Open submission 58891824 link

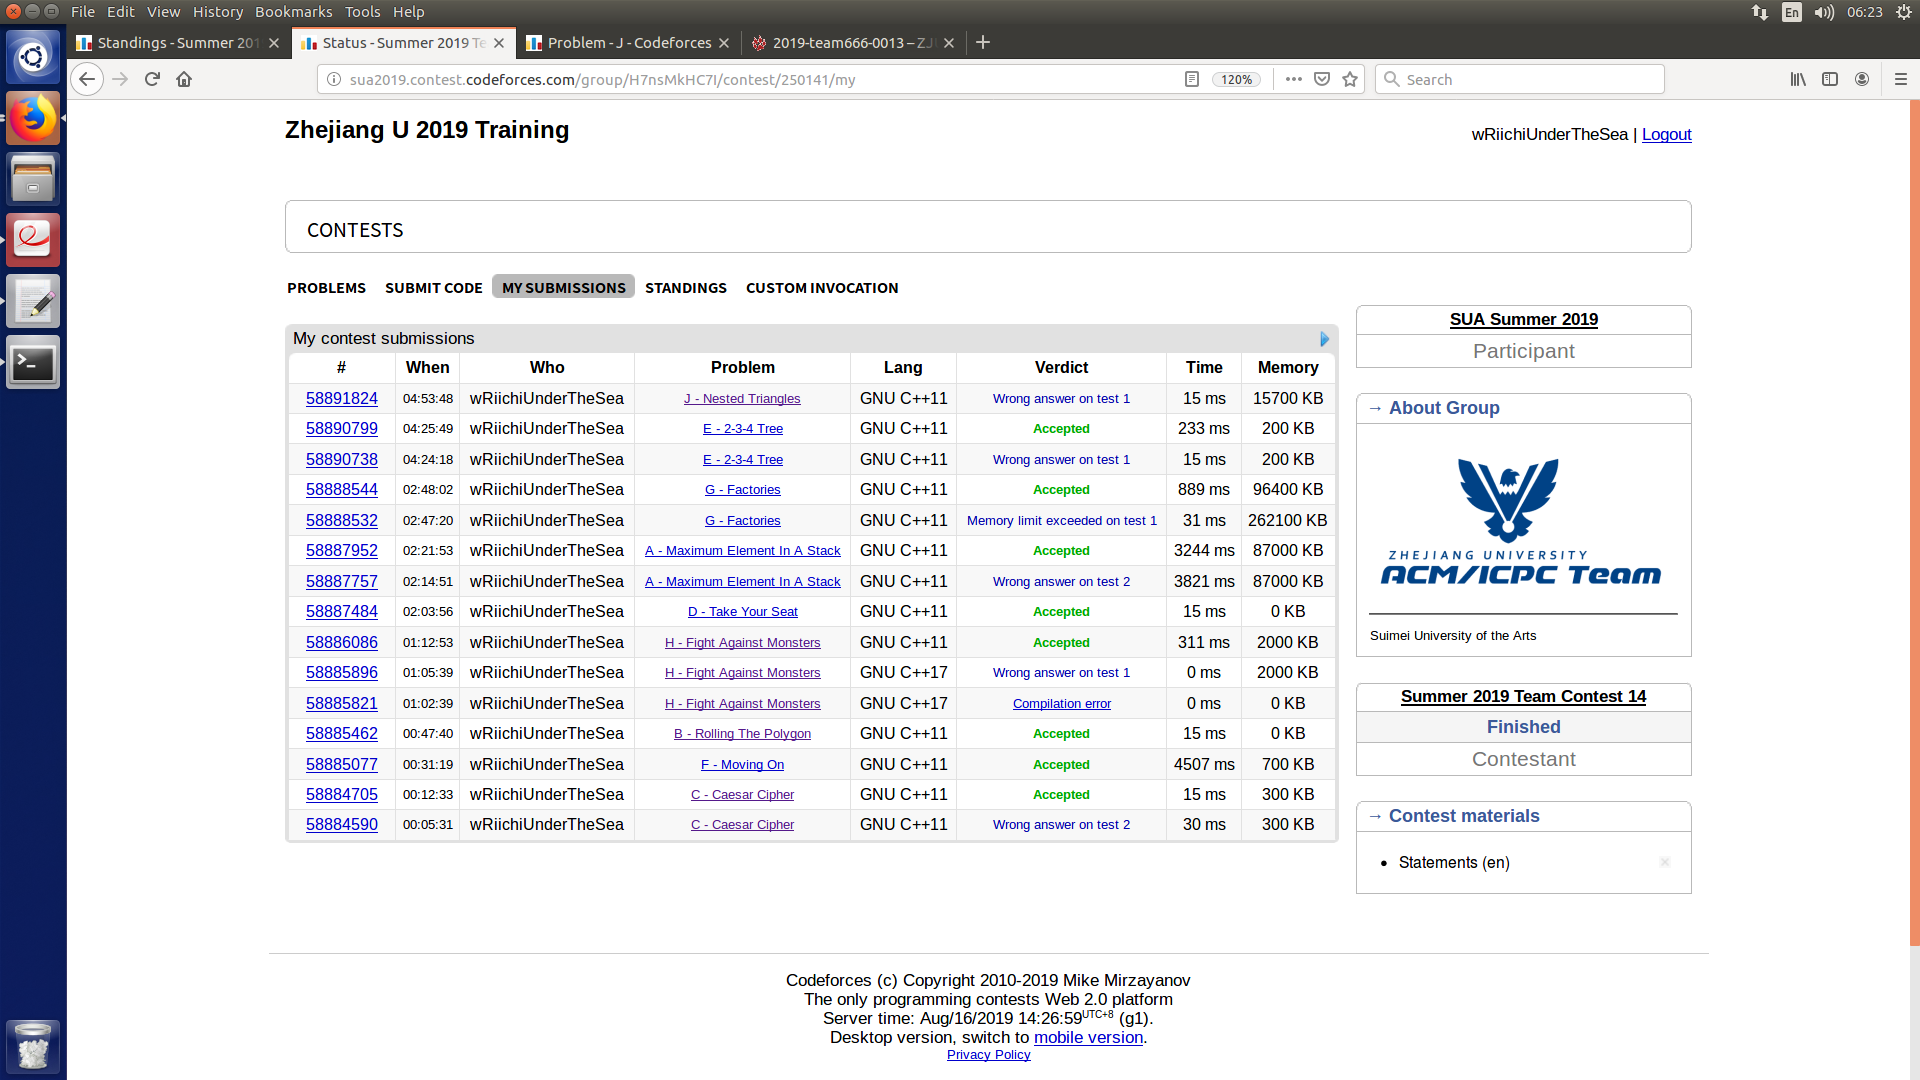pyautogui.click(x=341, y=398)
